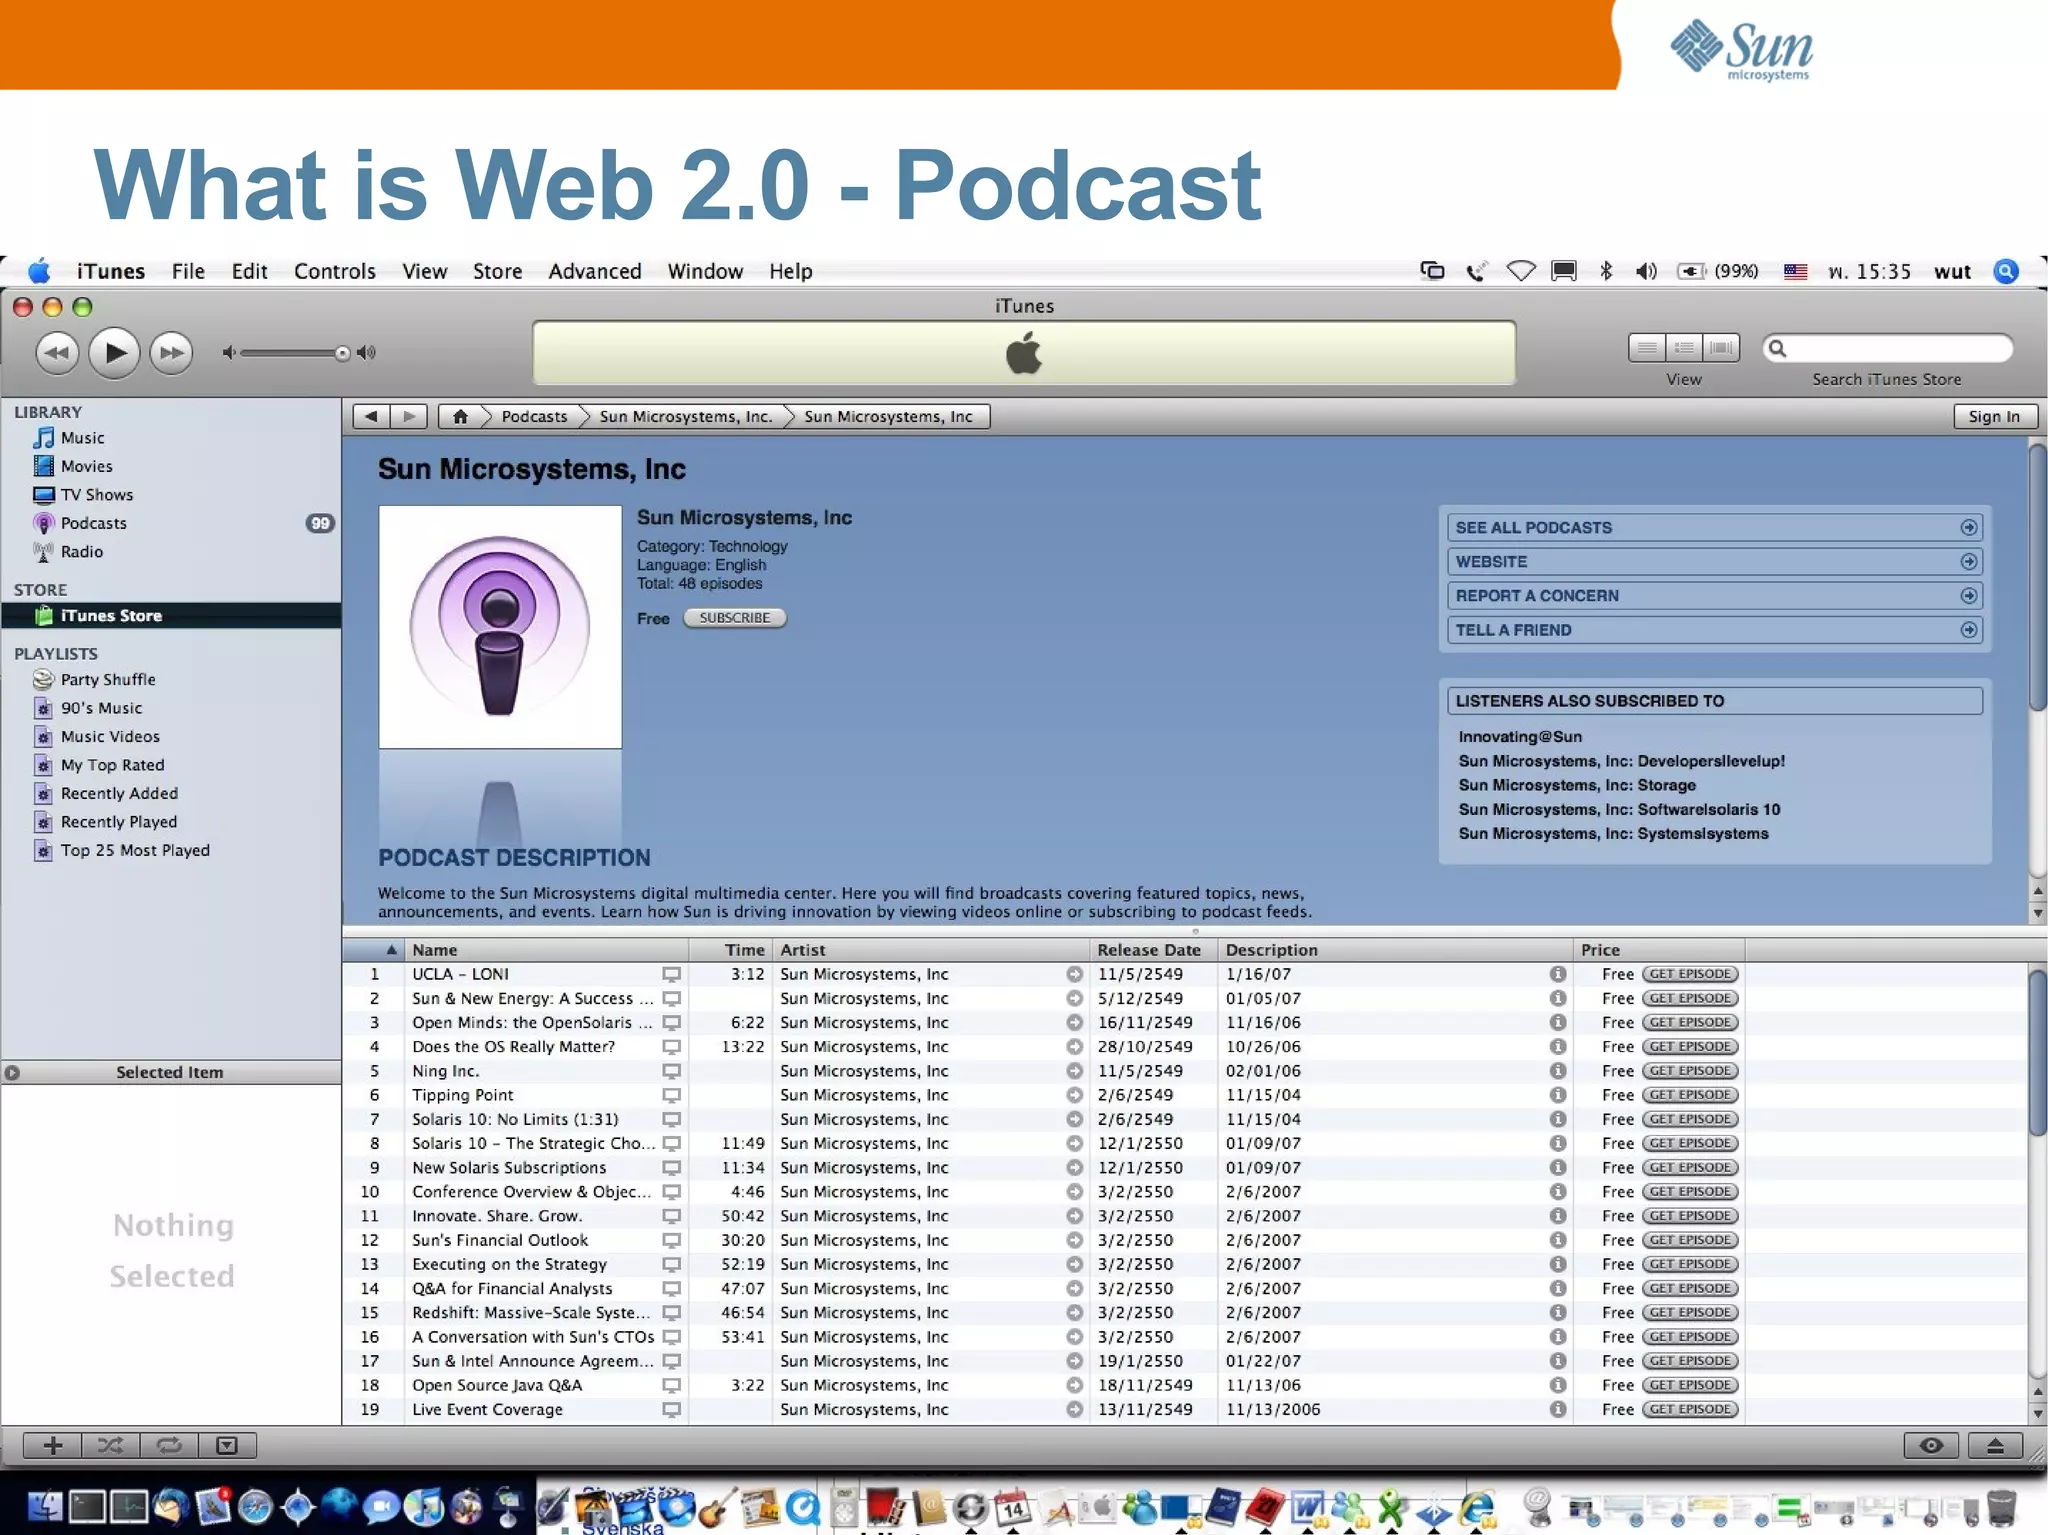The height and width of the screenshot is (1535, 2048).
Task: Collapse the Selected Item panel
Action: coord(12,1073)
